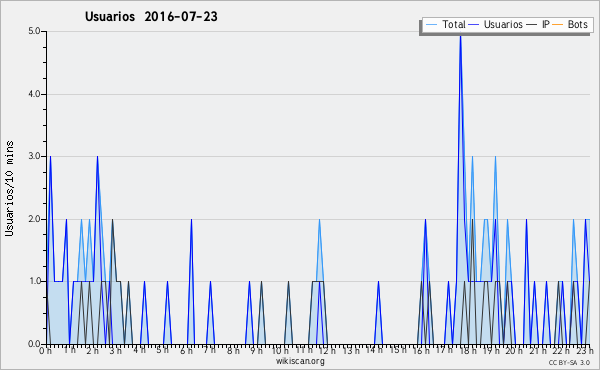Click the '0.0' y-axis value
The width and height of the screenshot is (600, 370).
34,344
